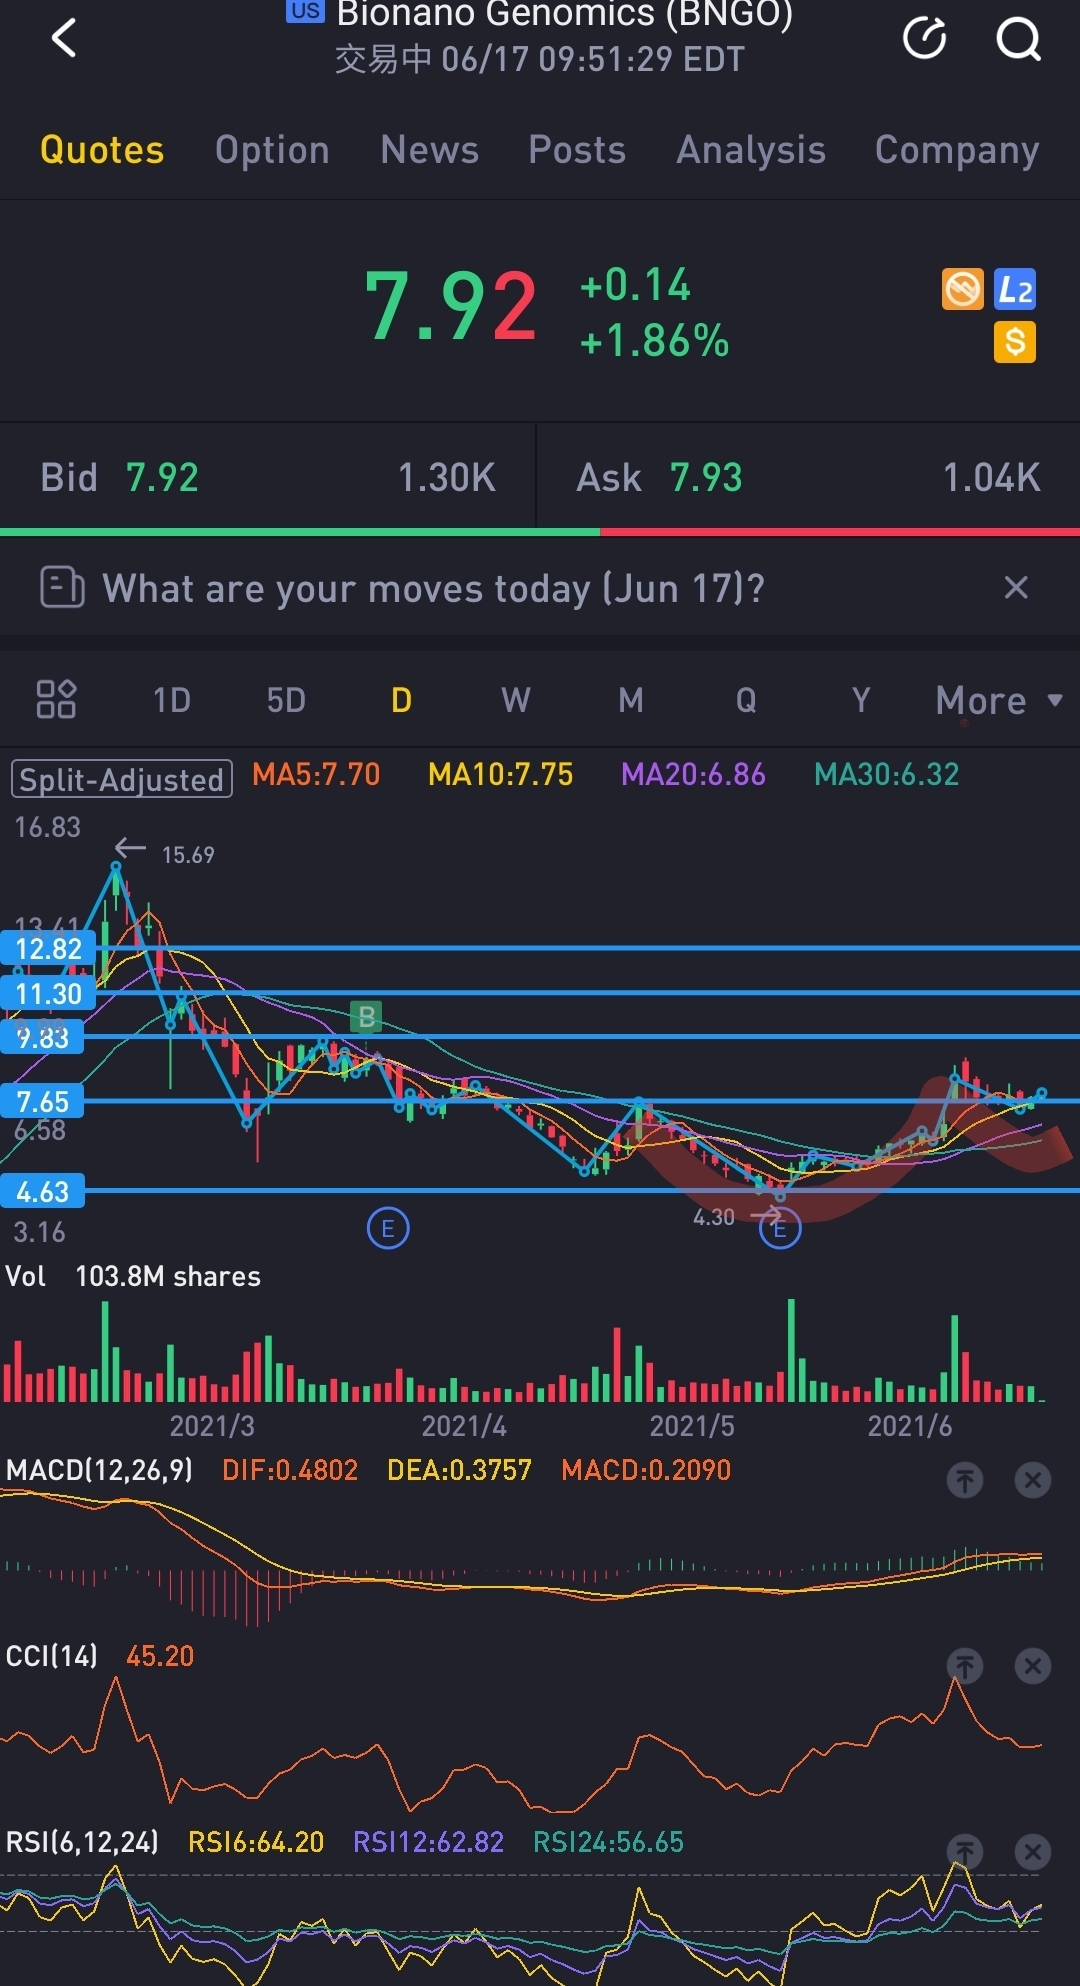This screenshot has height=1986, width=1080.
Task: Open the chart layout grid icon
Action: point(56,699)
